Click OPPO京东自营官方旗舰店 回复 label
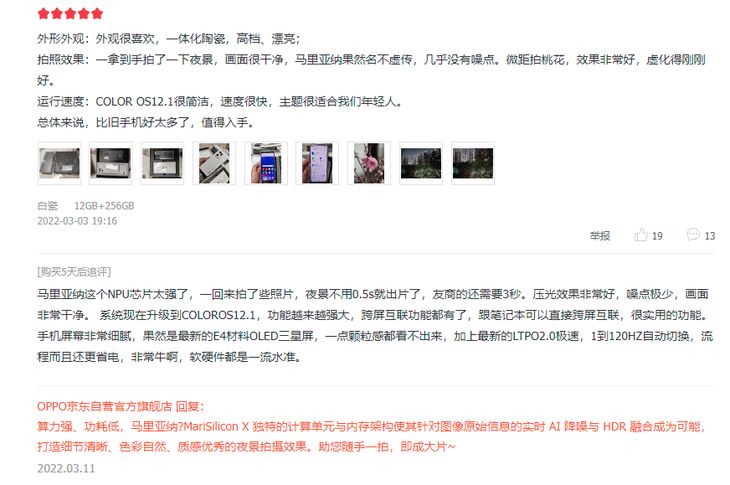 tap(121, 406)
